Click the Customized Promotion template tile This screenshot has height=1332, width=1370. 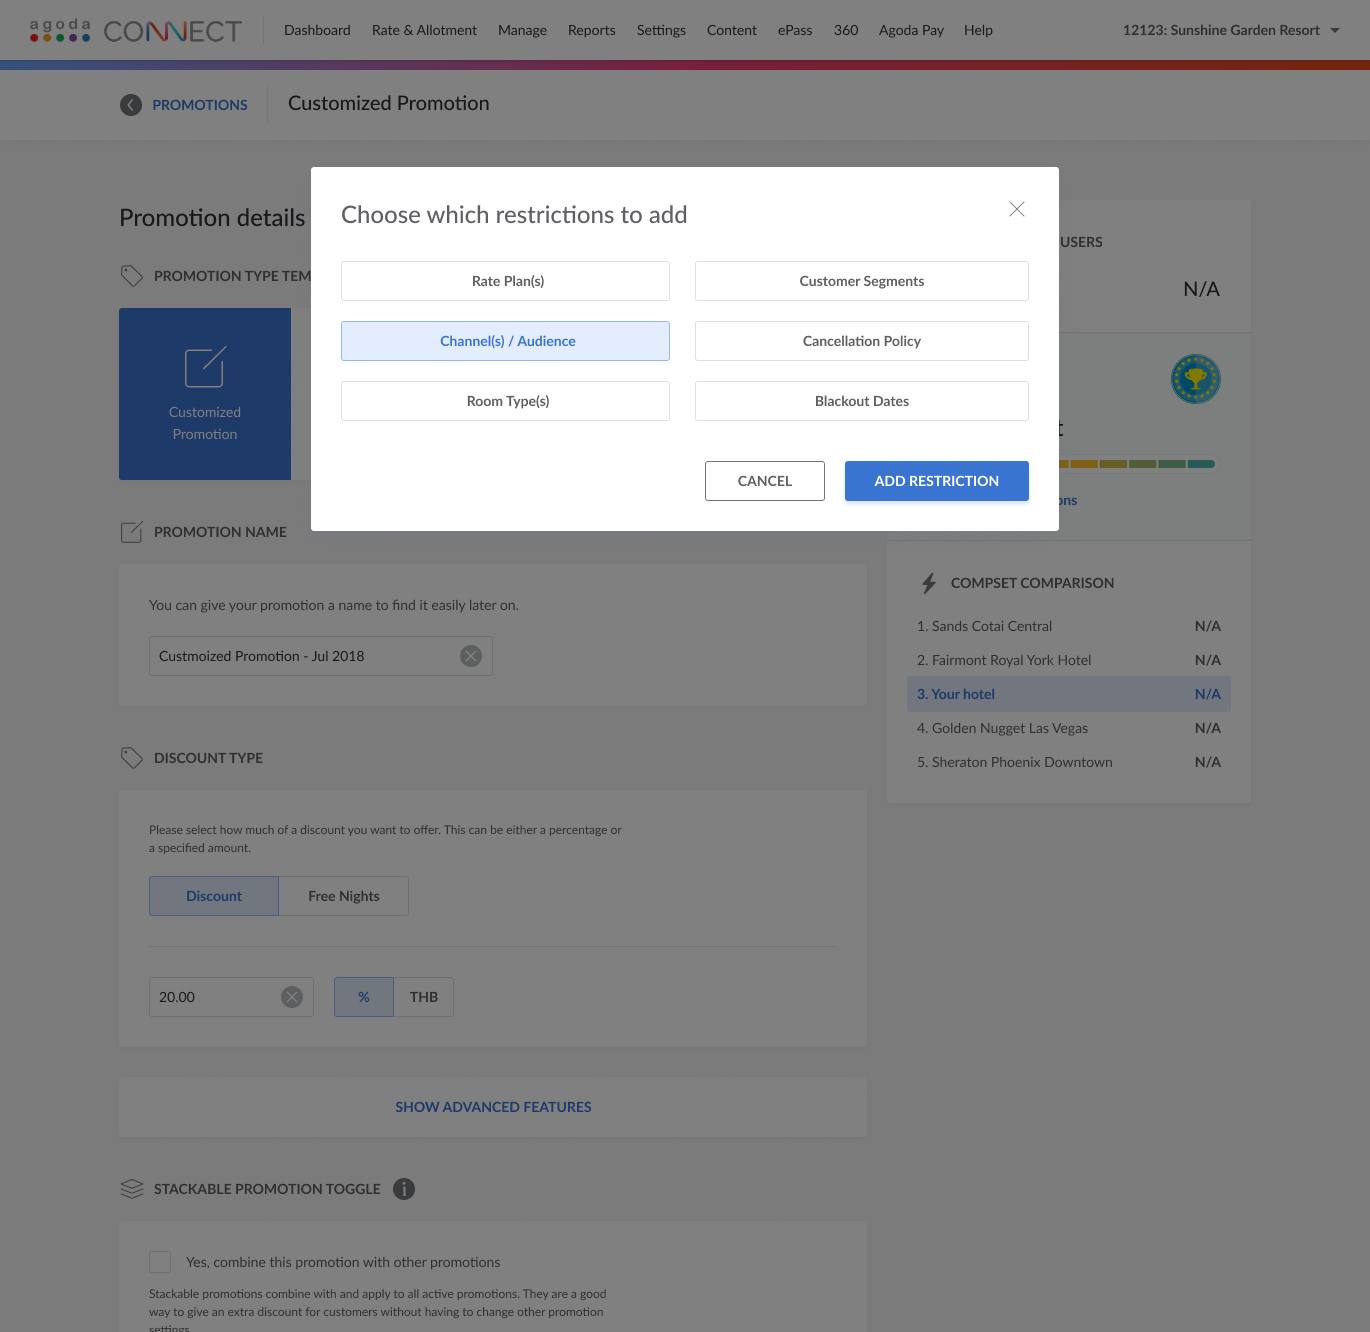(205, 394)
